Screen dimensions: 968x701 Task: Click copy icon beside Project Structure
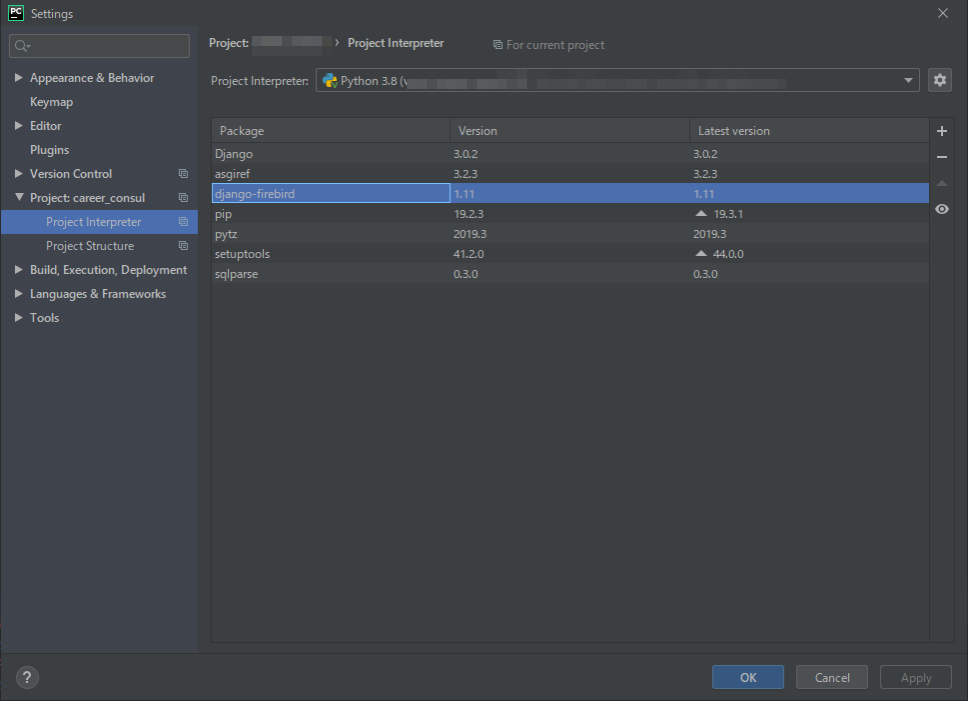(183, 246)
